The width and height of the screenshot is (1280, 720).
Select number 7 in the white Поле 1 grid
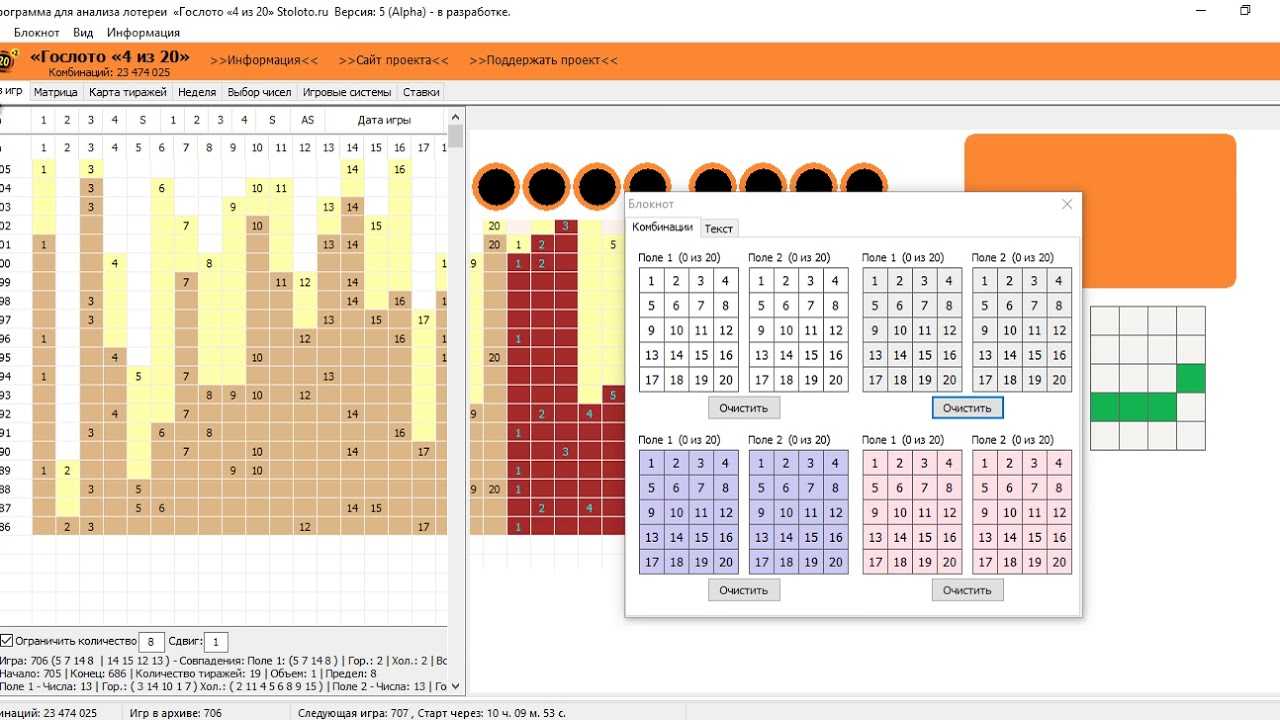701,306
